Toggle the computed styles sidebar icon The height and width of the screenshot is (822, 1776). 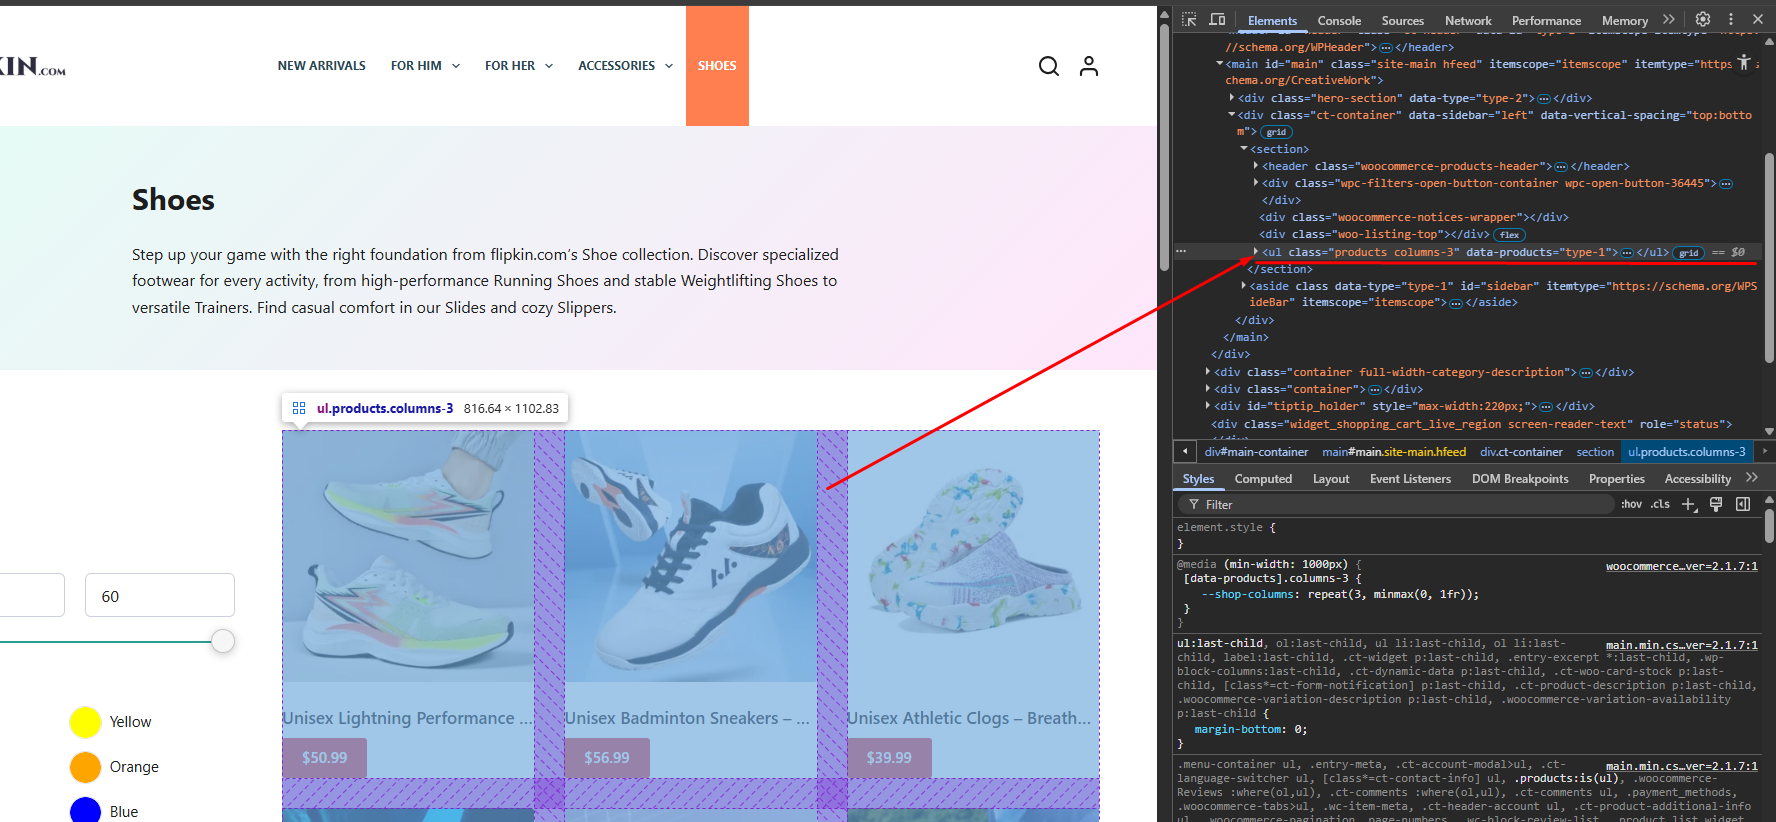(x=1743, y=504)
